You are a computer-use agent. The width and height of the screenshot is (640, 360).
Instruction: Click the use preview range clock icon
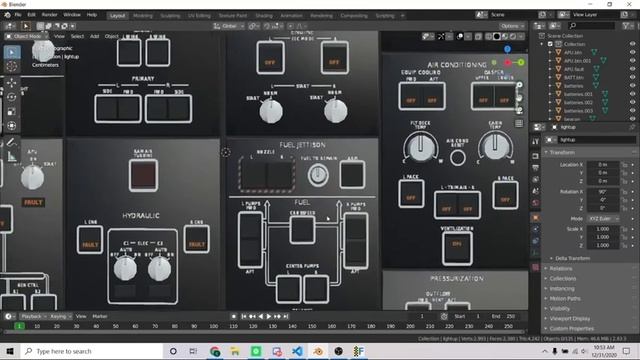click(444, 316)
